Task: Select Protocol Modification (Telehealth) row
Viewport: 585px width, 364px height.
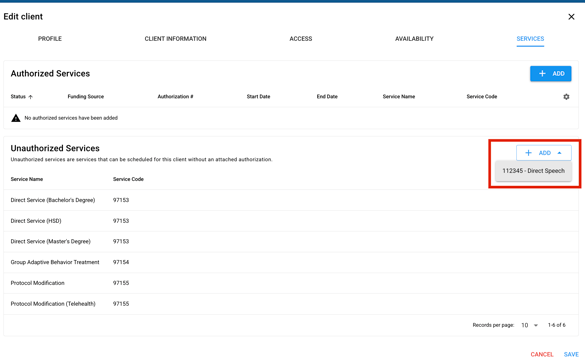Action: [291, 304]
